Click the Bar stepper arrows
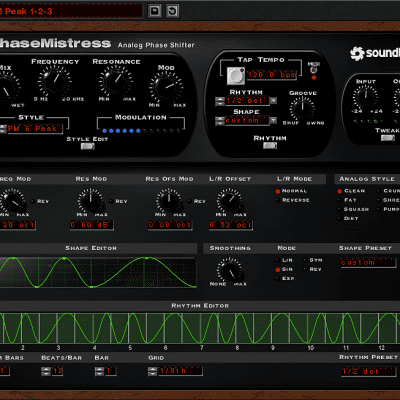This screenshot has height=400, width=400. (99, 371)
